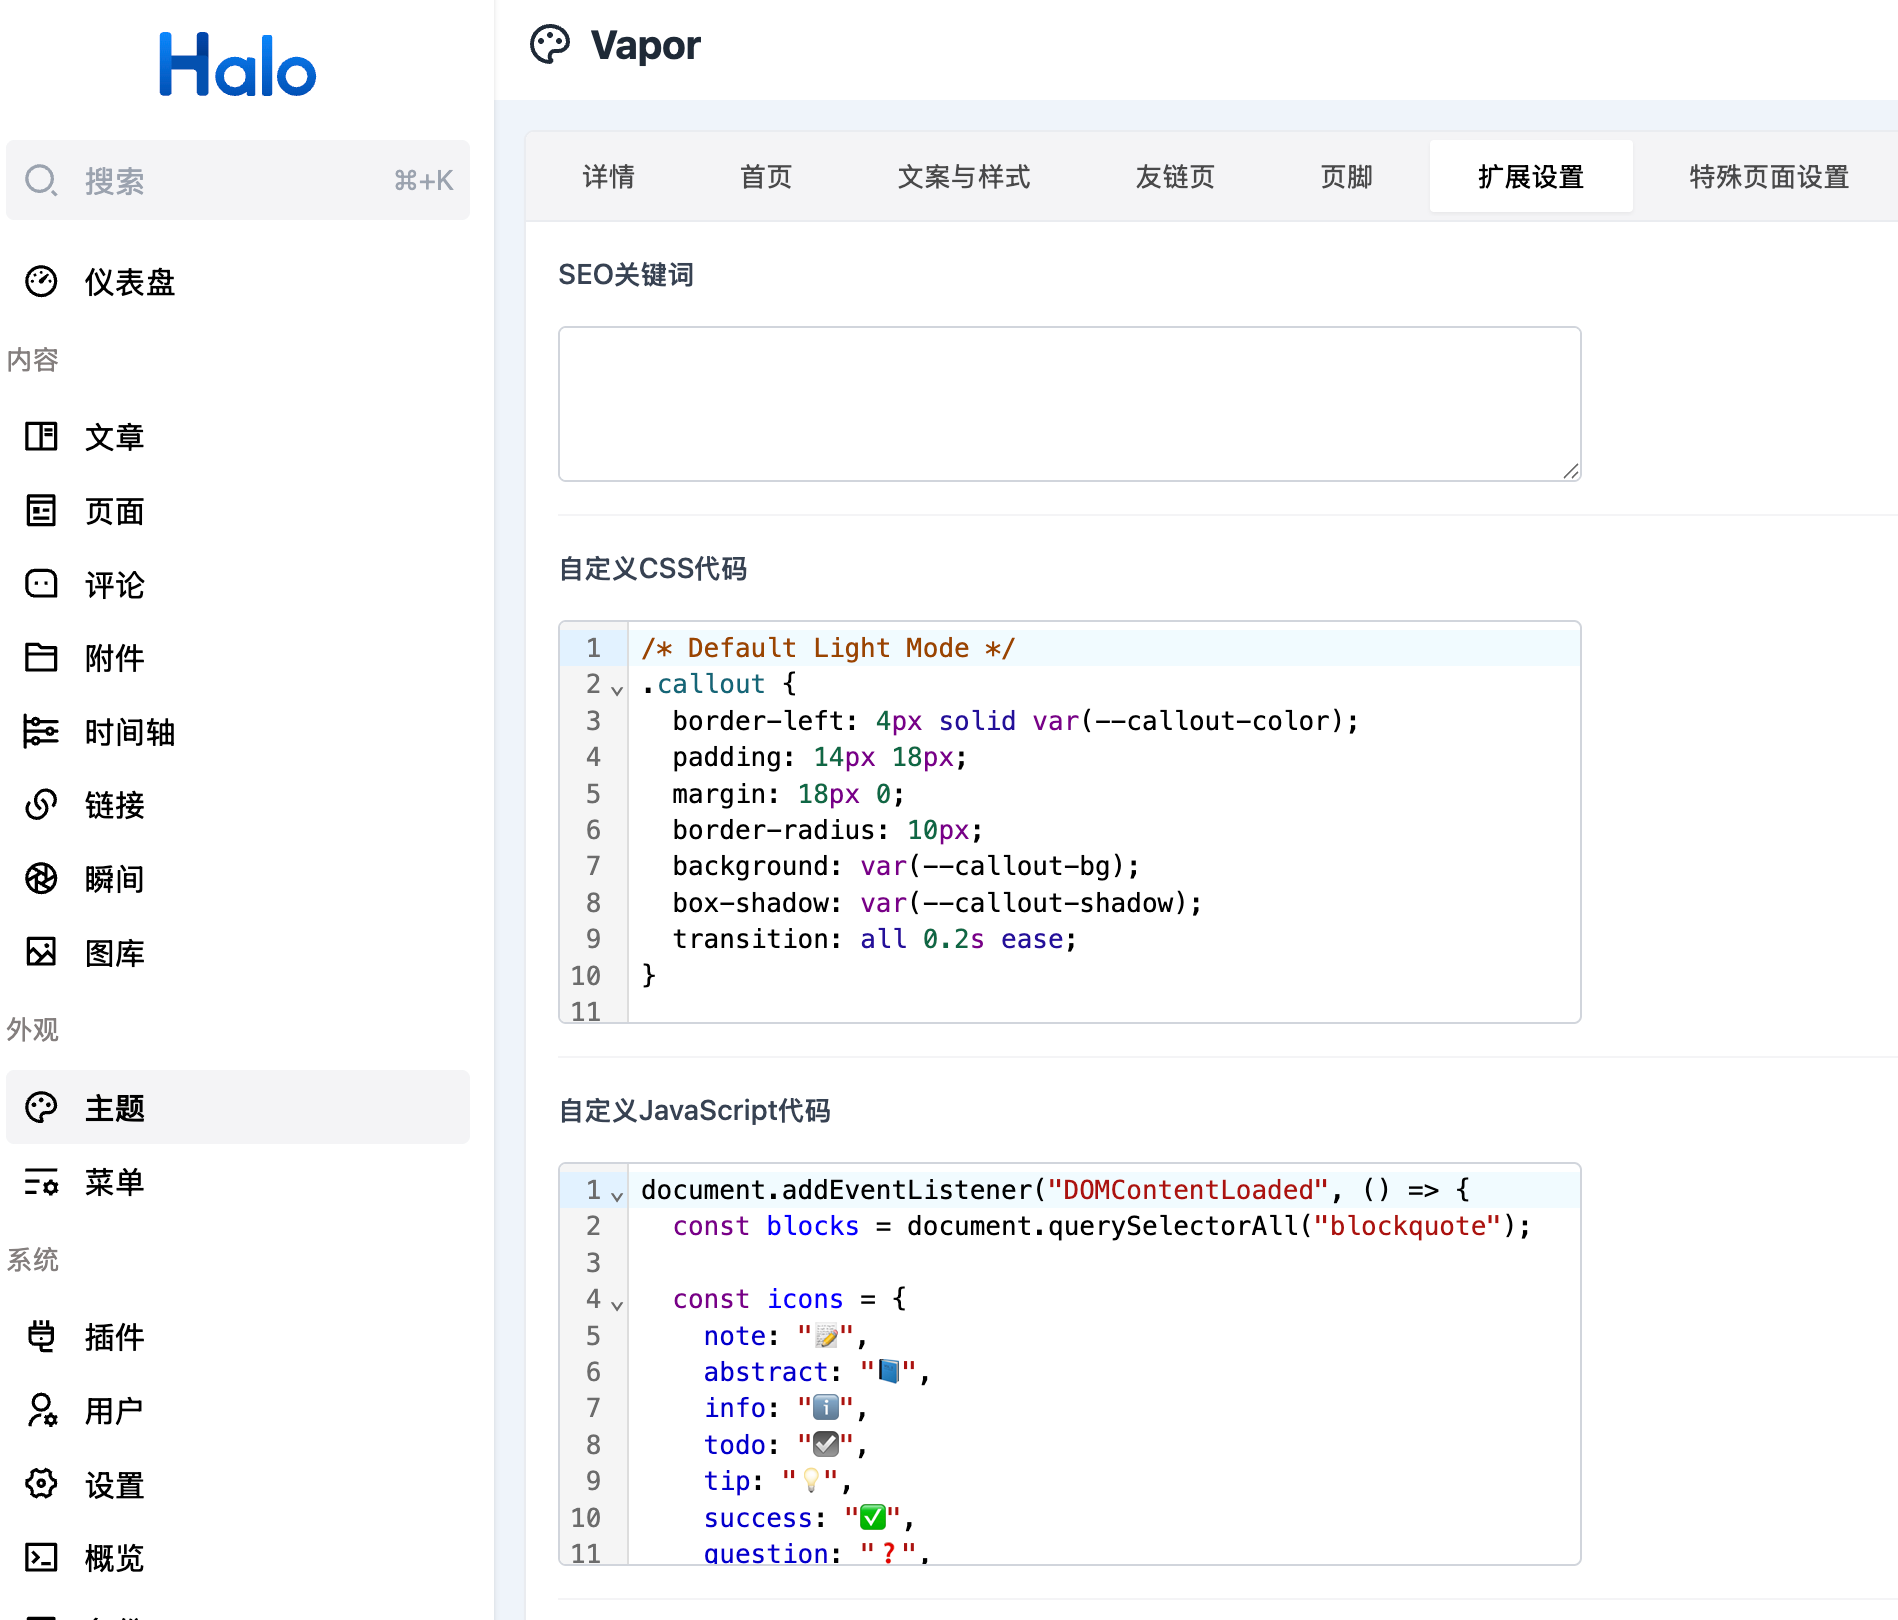Open the links chain icon
Viewport: 1898px width, 1620px height.
coord(41,805)
